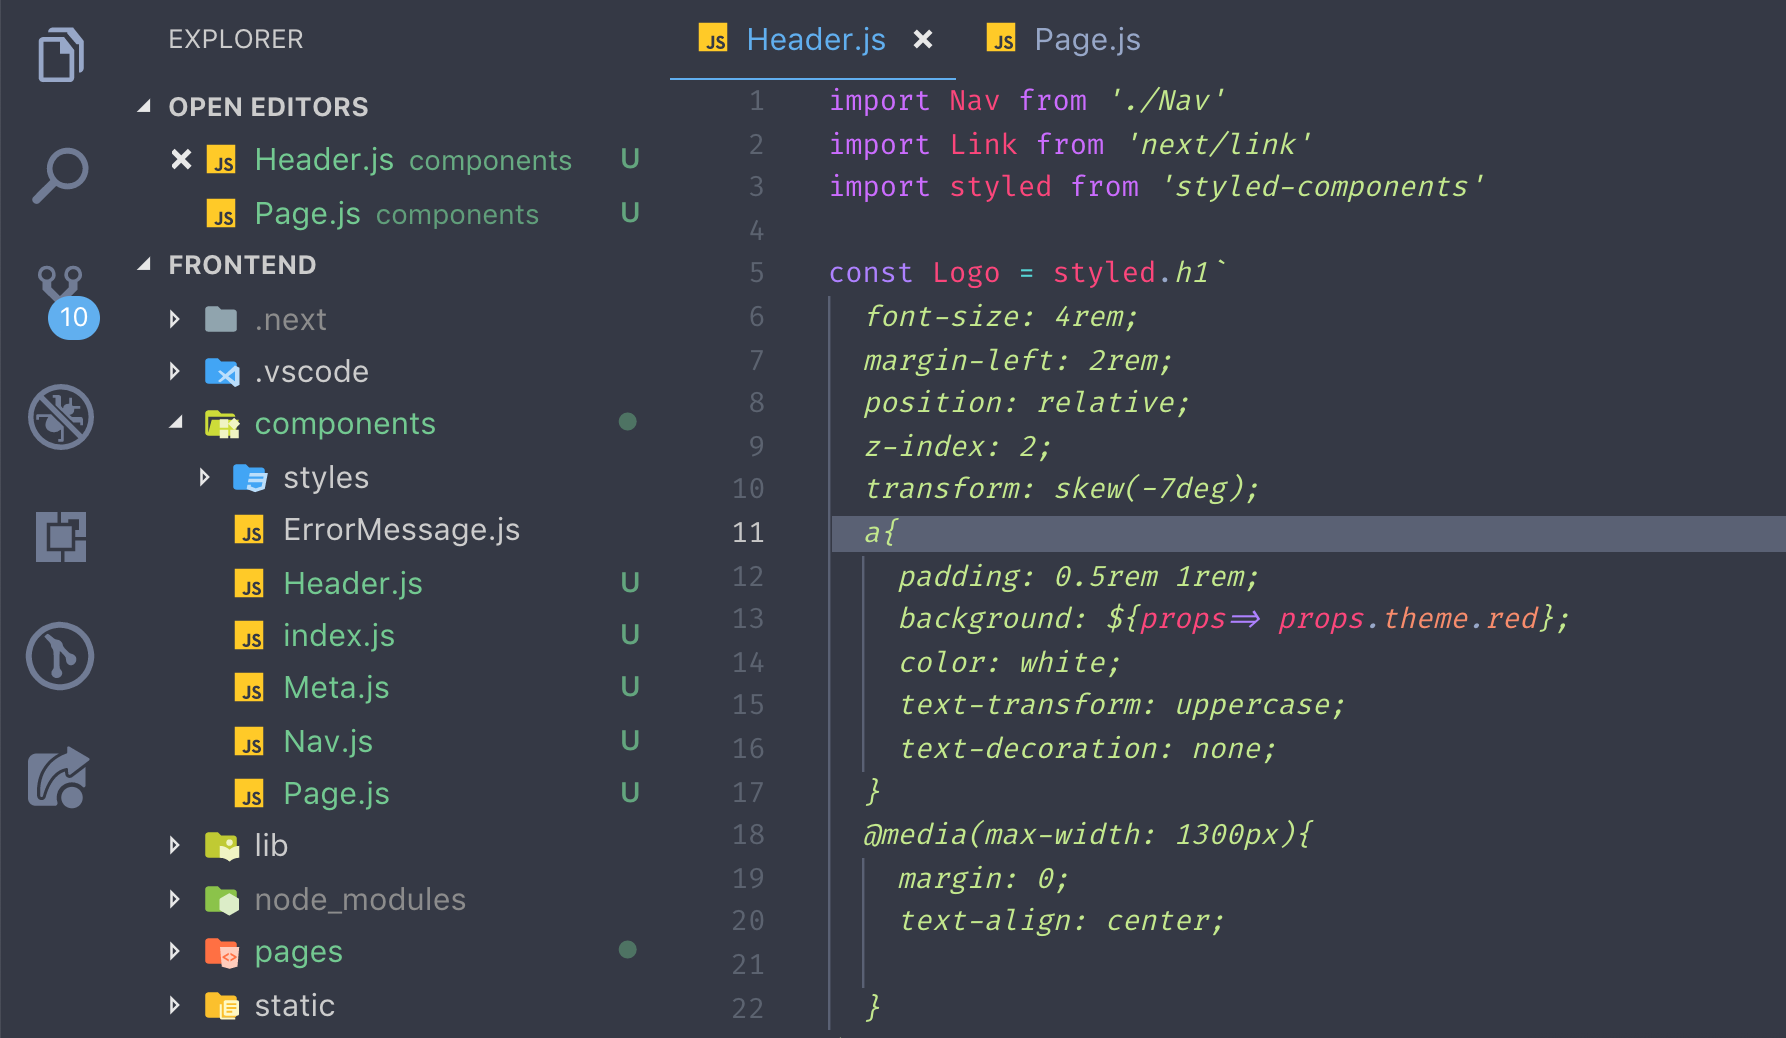Image resolution: width=1786 pixels, height=1038 pixels.
Task: Collapse the FRONTEND section
Action: [x=144, y=264]
